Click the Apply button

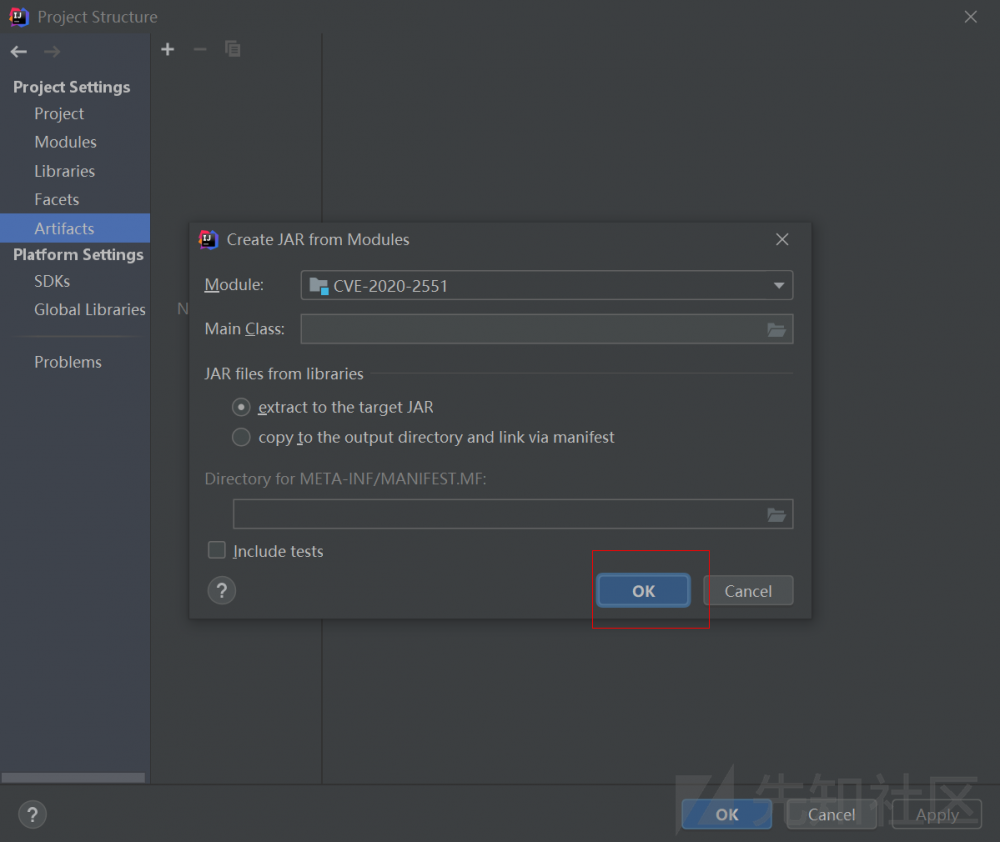(x=935, y=814)
